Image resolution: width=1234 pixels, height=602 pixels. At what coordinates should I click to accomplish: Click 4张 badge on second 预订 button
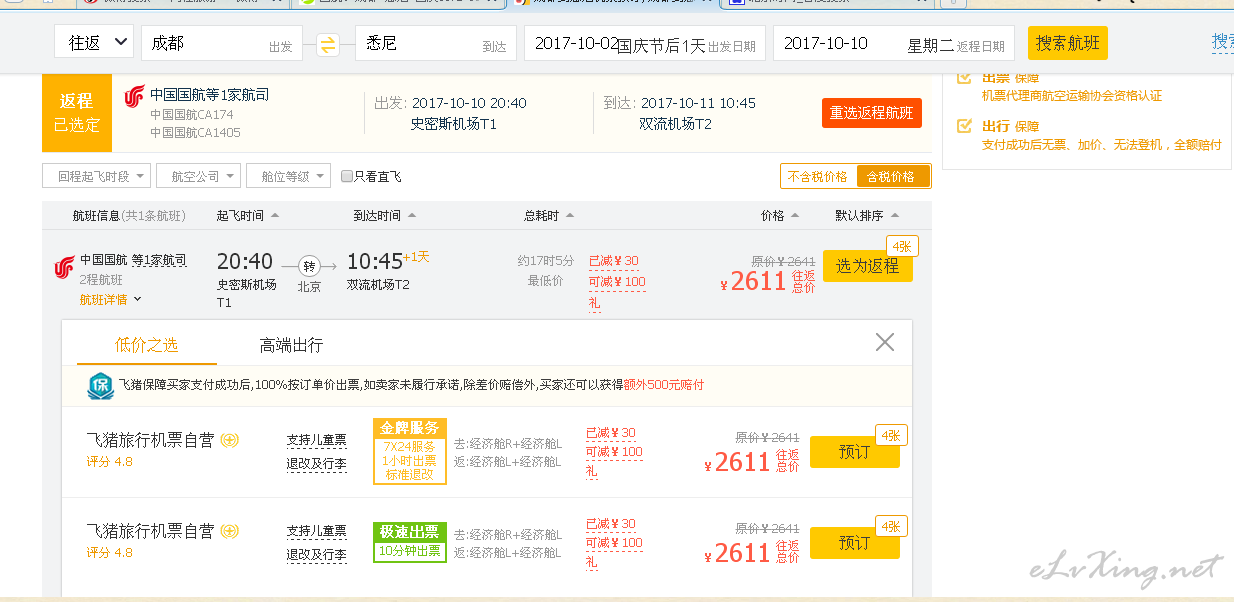[890, 526]
